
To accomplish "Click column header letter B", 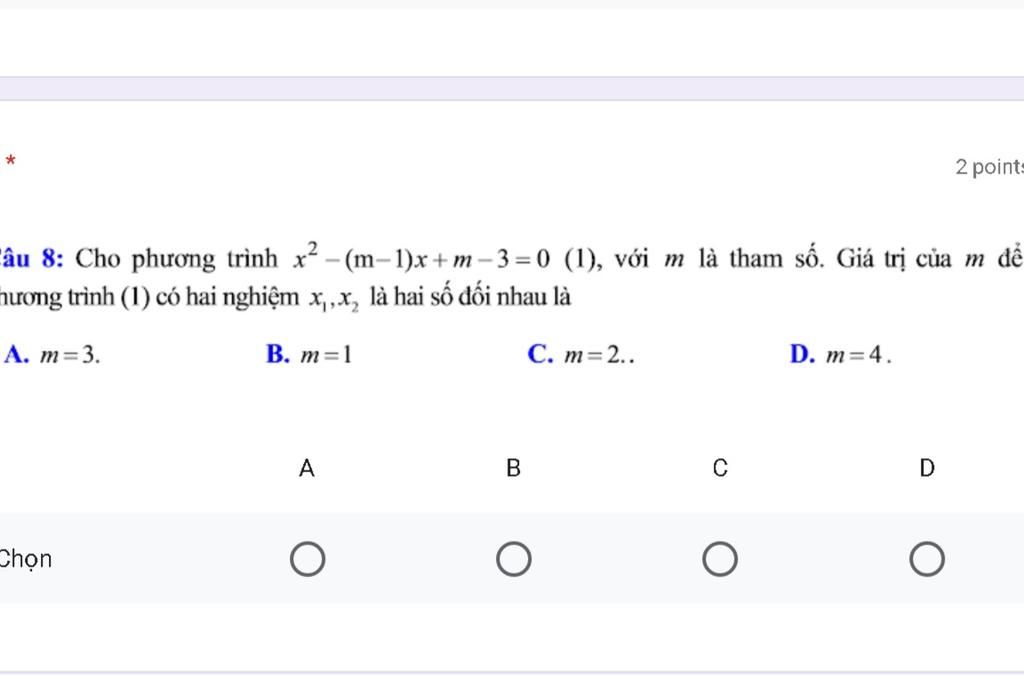I will 513,468.
